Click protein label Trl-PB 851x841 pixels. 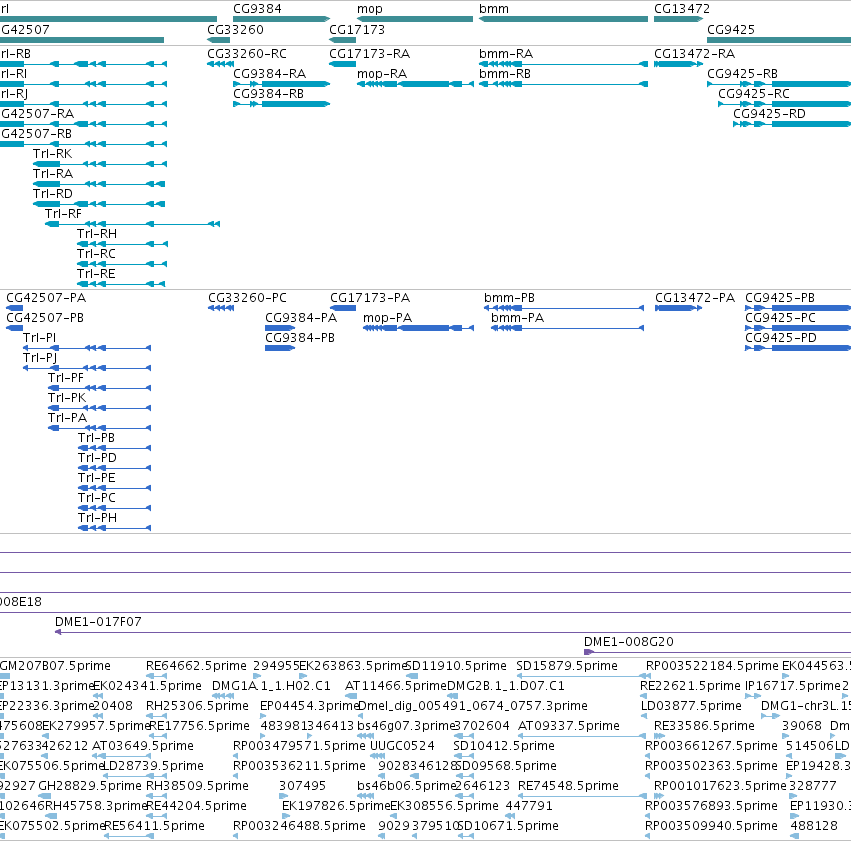[97, 438]
